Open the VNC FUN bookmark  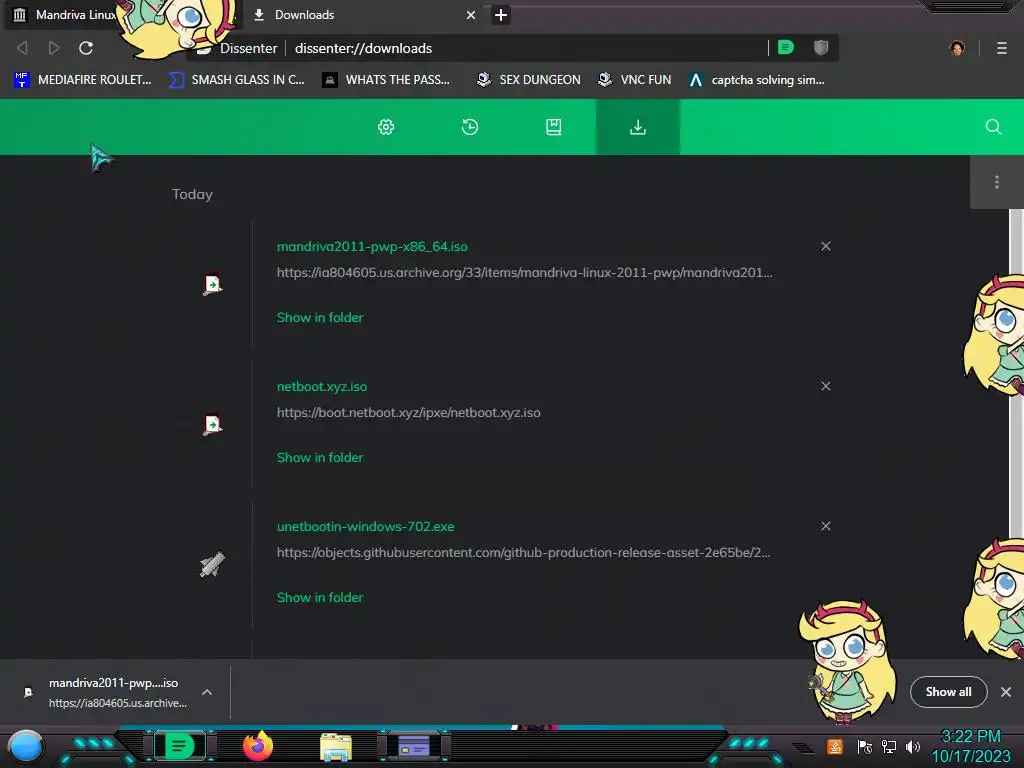635,80
